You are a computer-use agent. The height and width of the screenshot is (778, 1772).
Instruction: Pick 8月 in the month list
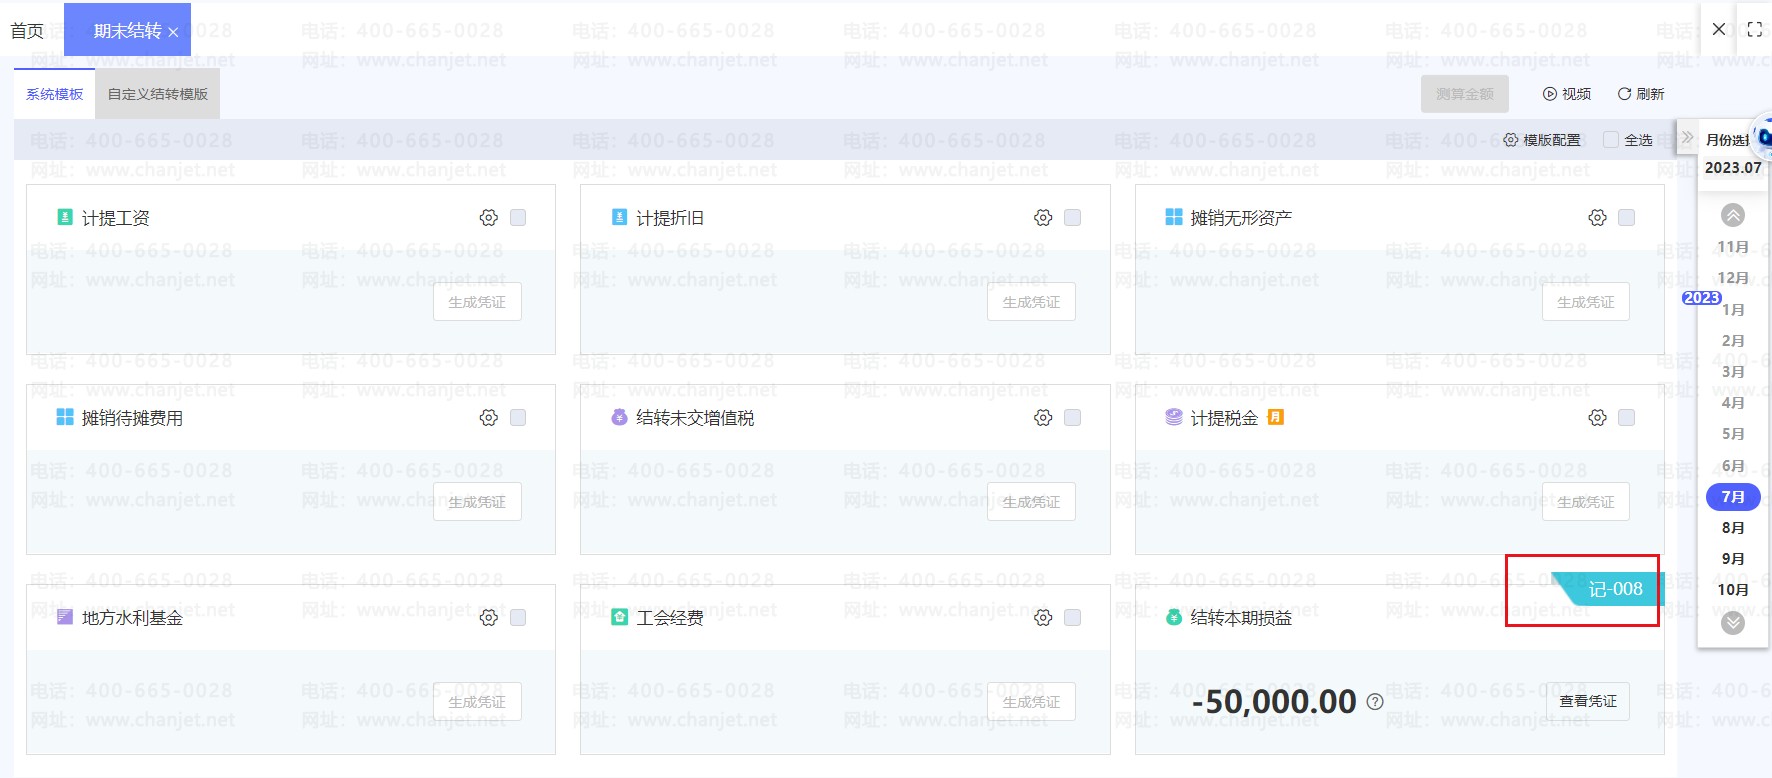coord(1733,528)
